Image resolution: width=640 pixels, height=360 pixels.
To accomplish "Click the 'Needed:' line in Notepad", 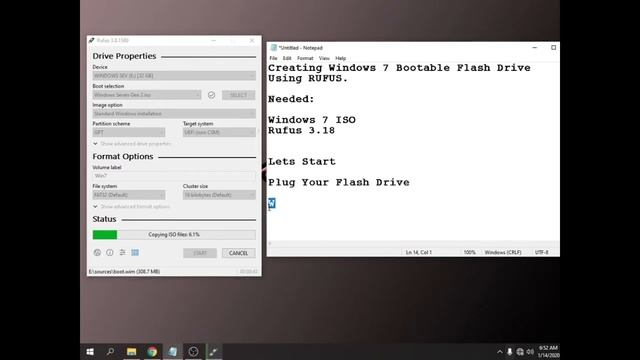I will (291, 99).
